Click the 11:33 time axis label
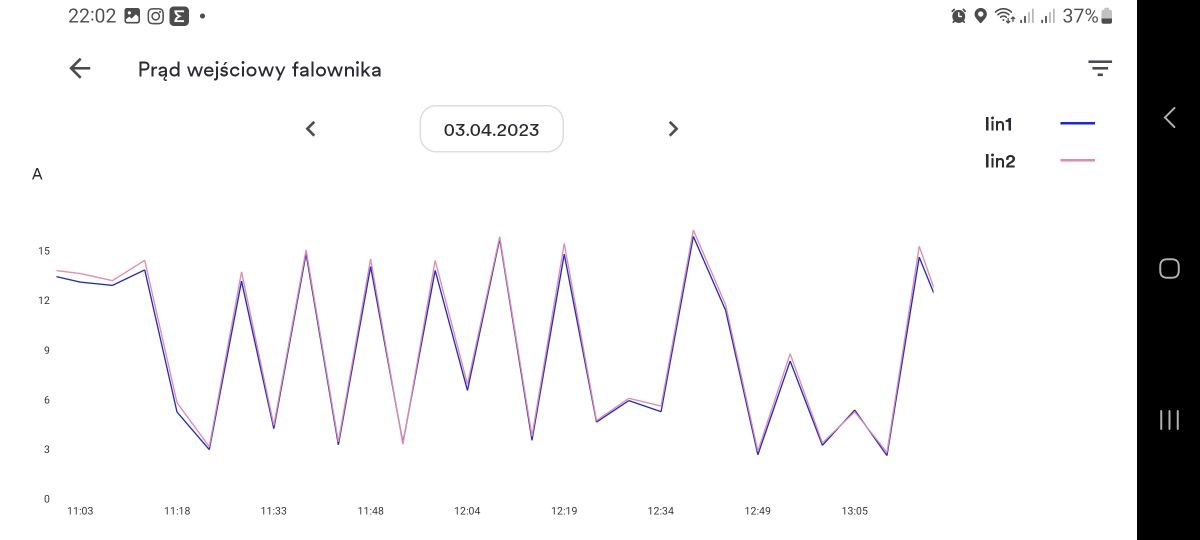Viewport: 1200px width, 540px height. click(274, 511)
